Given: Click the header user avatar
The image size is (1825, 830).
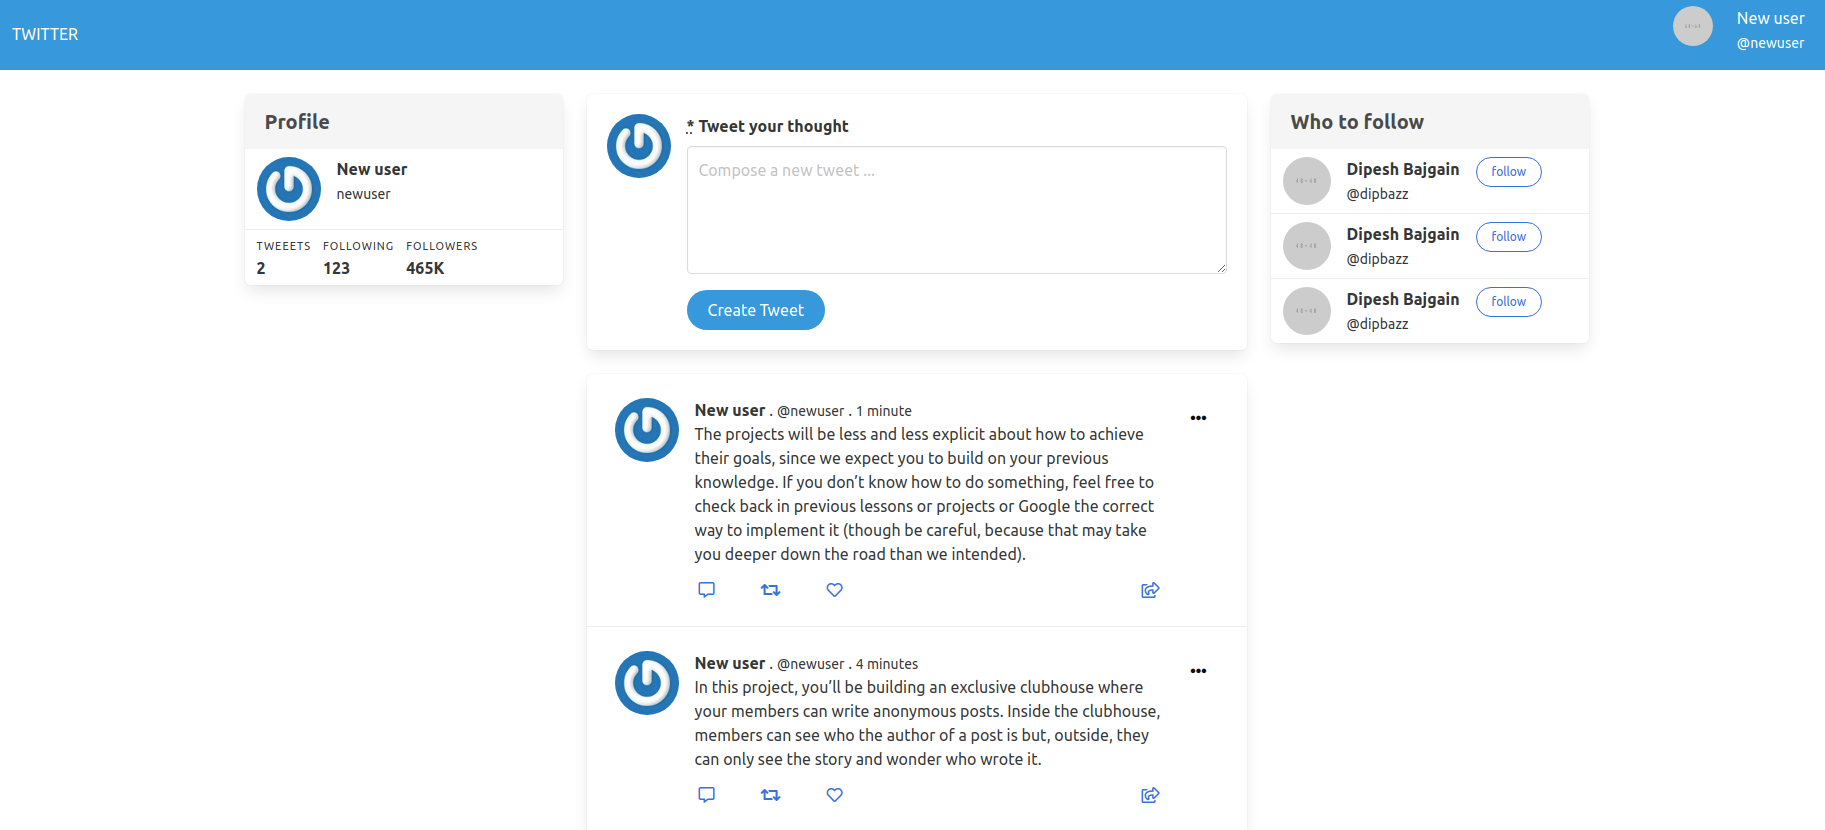Looking at the screenshot, I should pos(1693,26).
